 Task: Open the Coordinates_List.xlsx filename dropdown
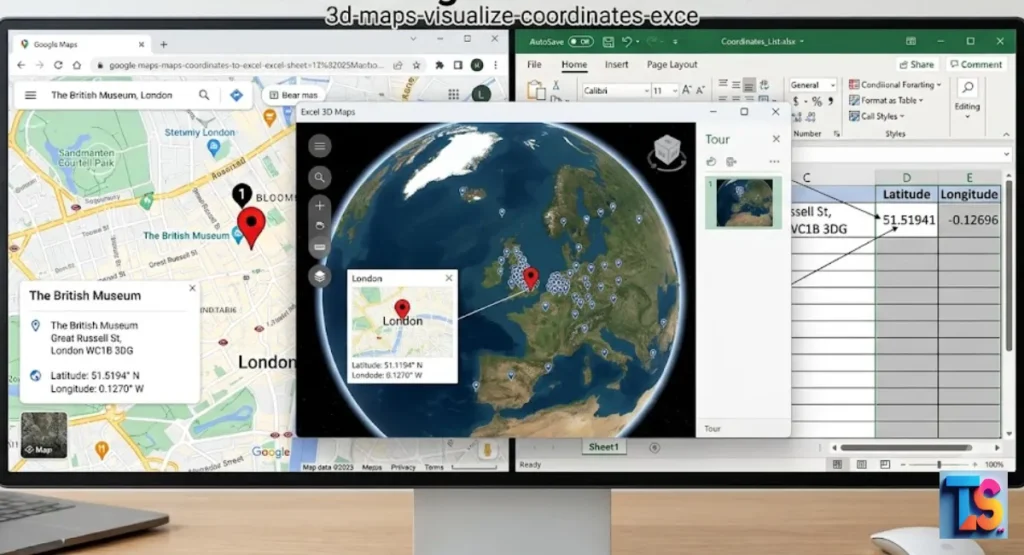[x=802, y=42]
